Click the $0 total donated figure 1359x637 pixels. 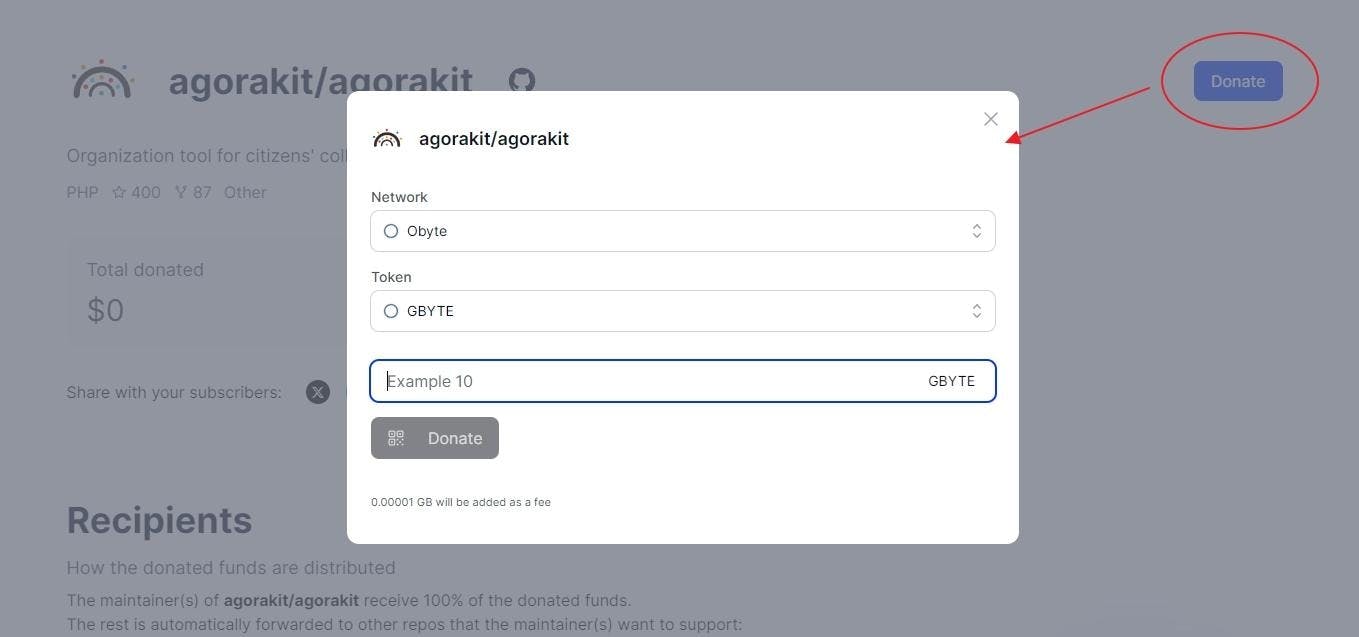click(x=105, y=310)
